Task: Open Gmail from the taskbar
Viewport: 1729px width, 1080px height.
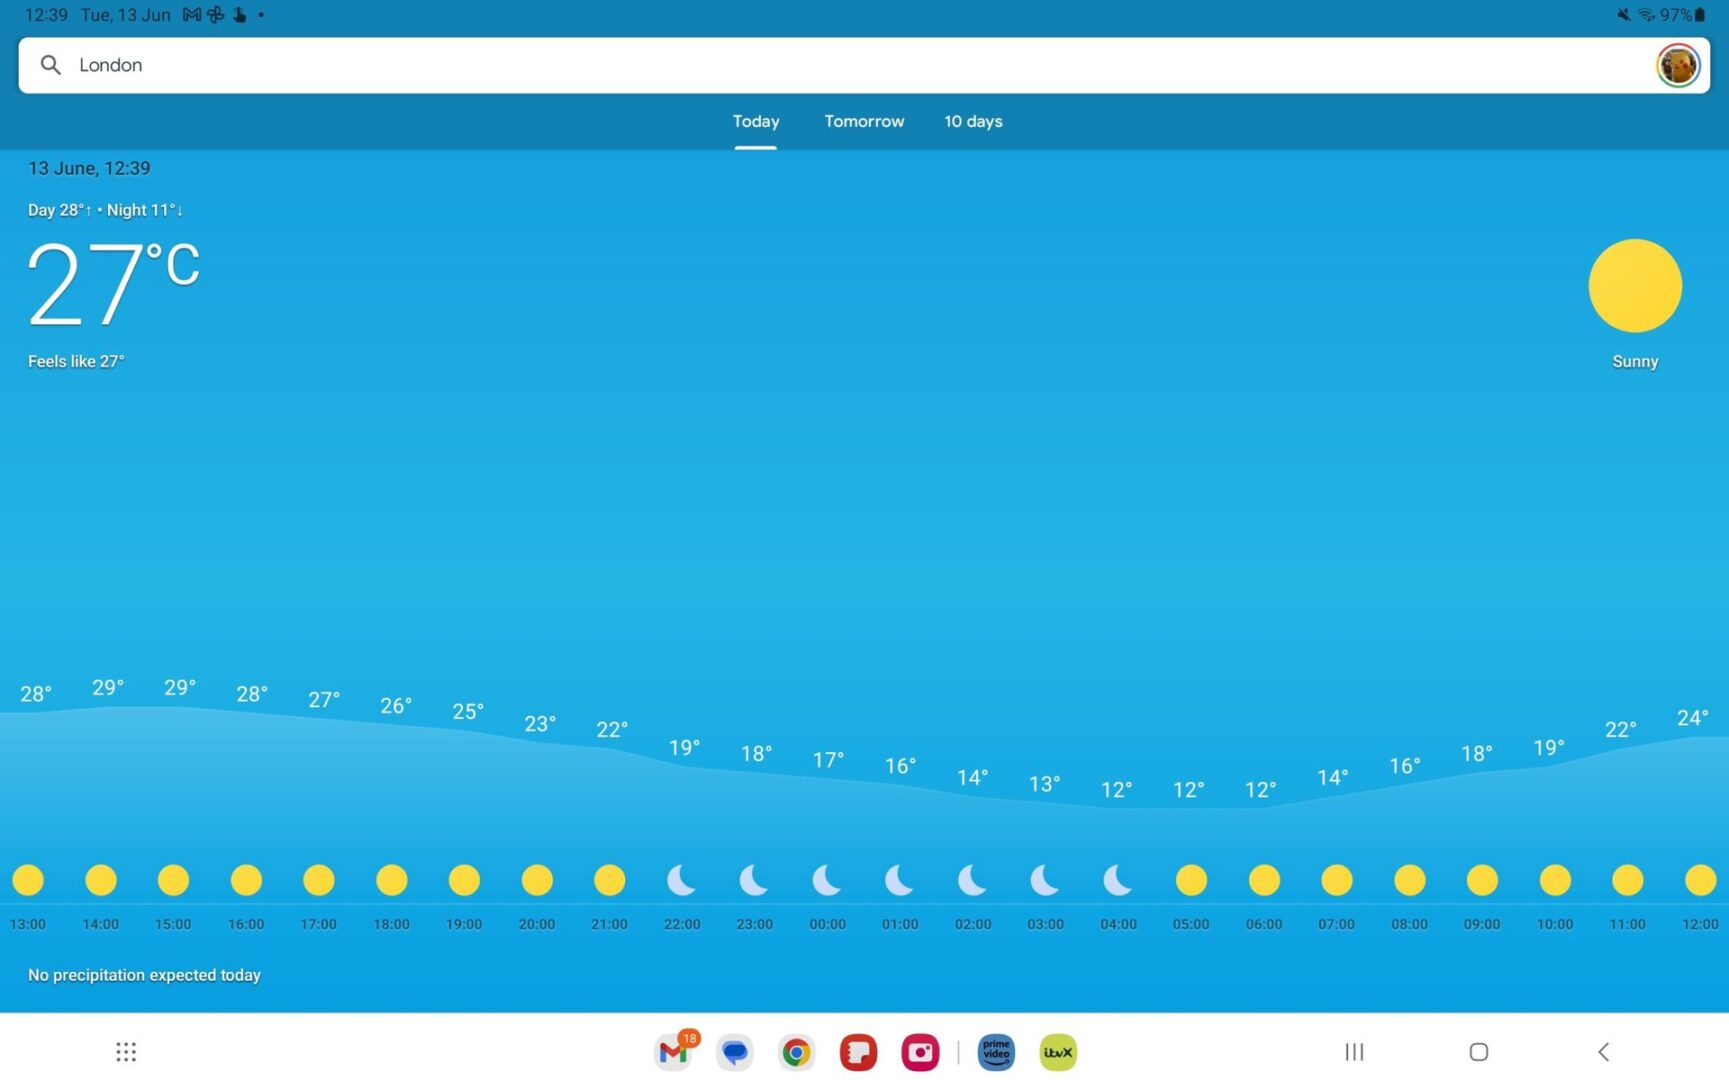Action: (x=672, y=1051)
